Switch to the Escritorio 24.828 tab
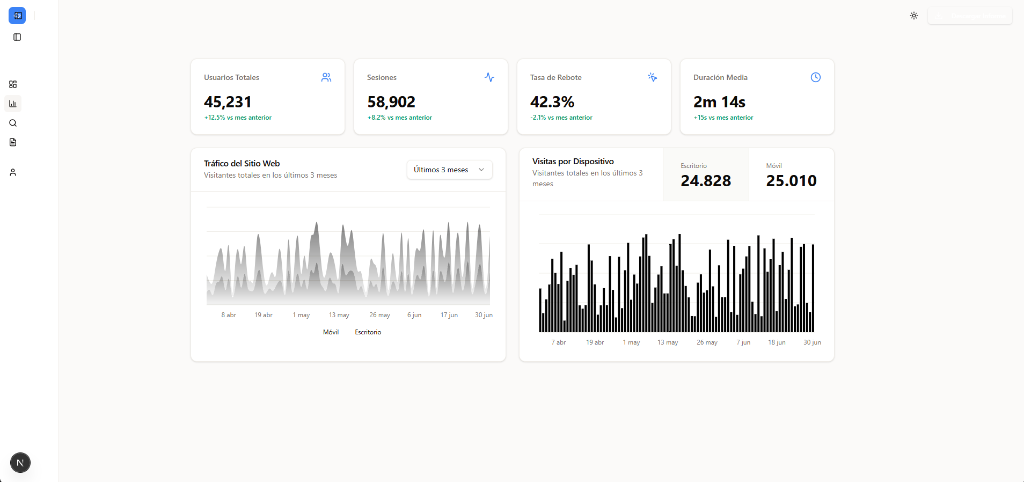1024x482 pixels. click(x=705, y=174)
